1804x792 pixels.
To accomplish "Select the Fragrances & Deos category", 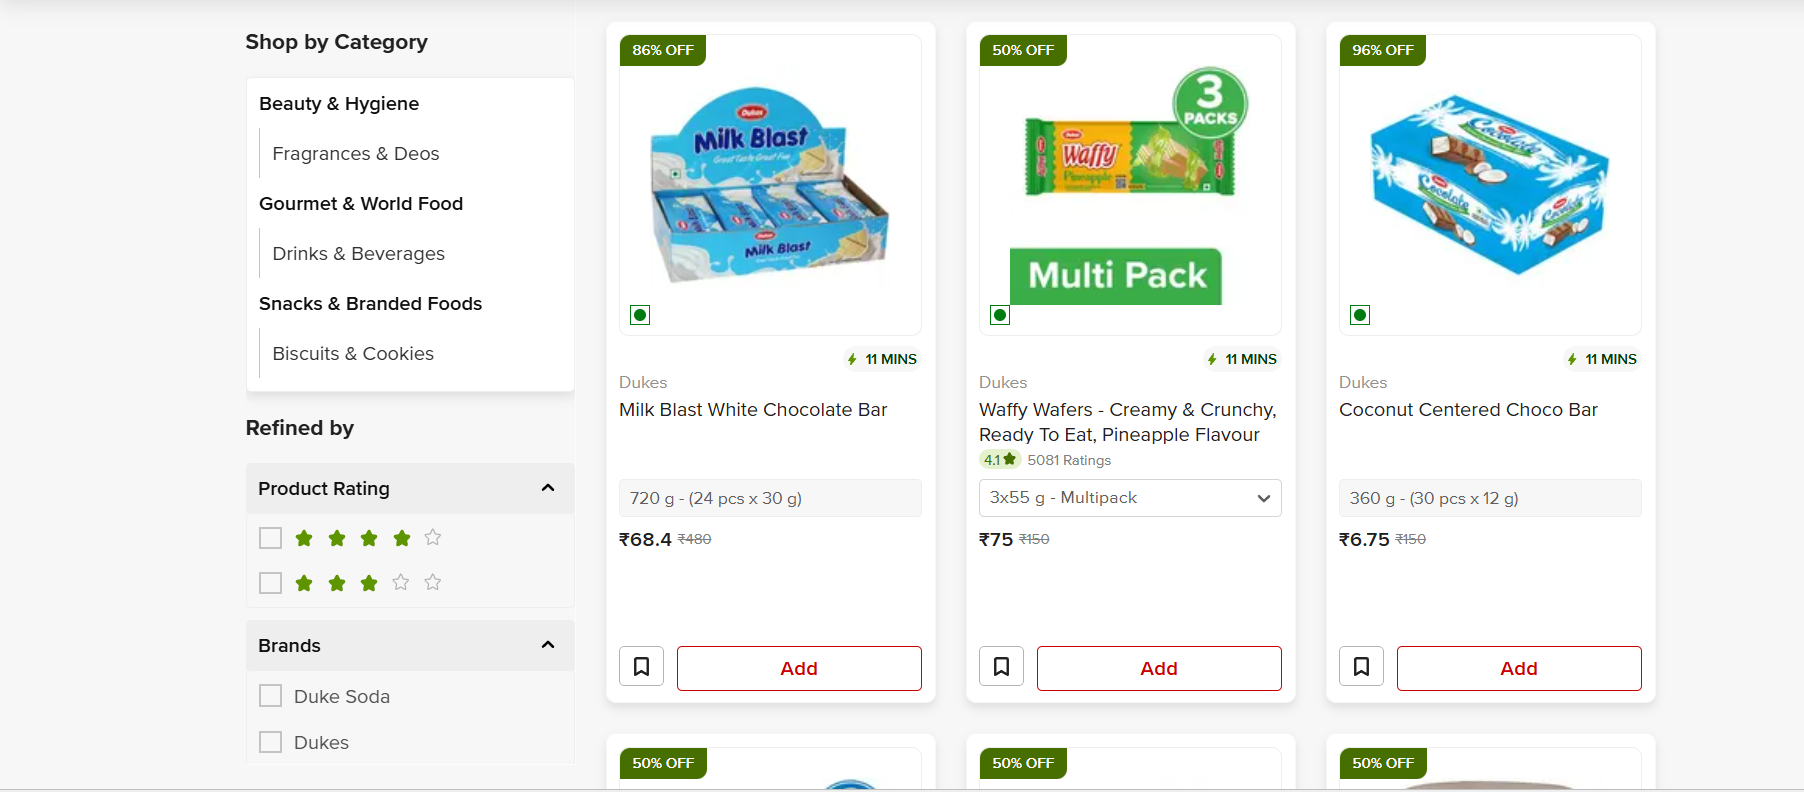I will (x=355, y=154).
